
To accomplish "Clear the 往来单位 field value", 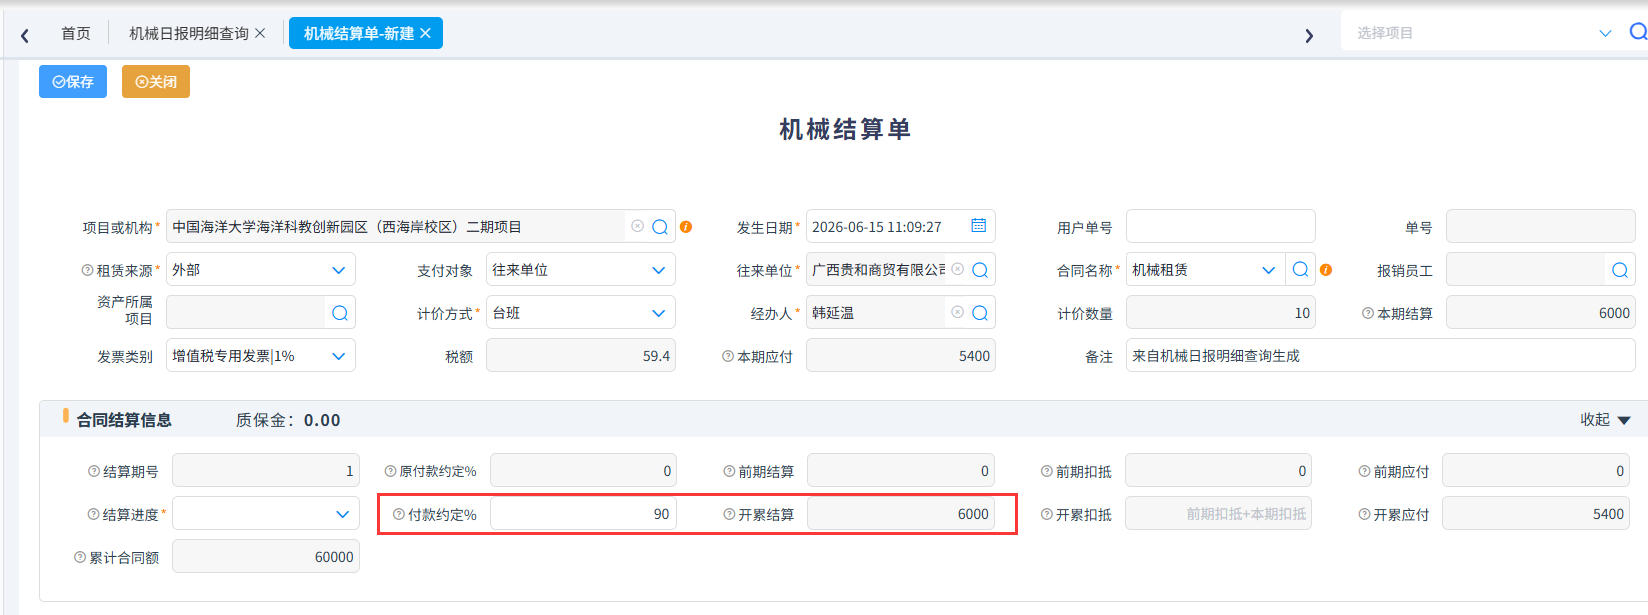I will point(957,269).
